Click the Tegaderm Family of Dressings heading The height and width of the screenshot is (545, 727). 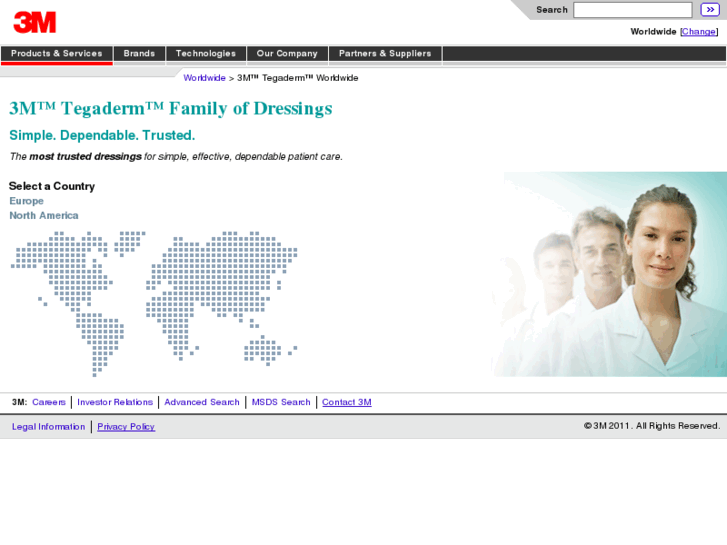click(x=171, y=109)
